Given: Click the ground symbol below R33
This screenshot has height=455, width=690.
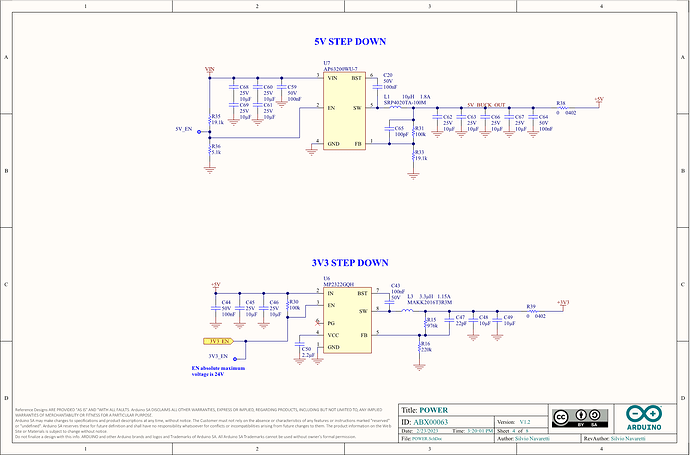Looking at the screenshot, I should click(x=413, y=176).
